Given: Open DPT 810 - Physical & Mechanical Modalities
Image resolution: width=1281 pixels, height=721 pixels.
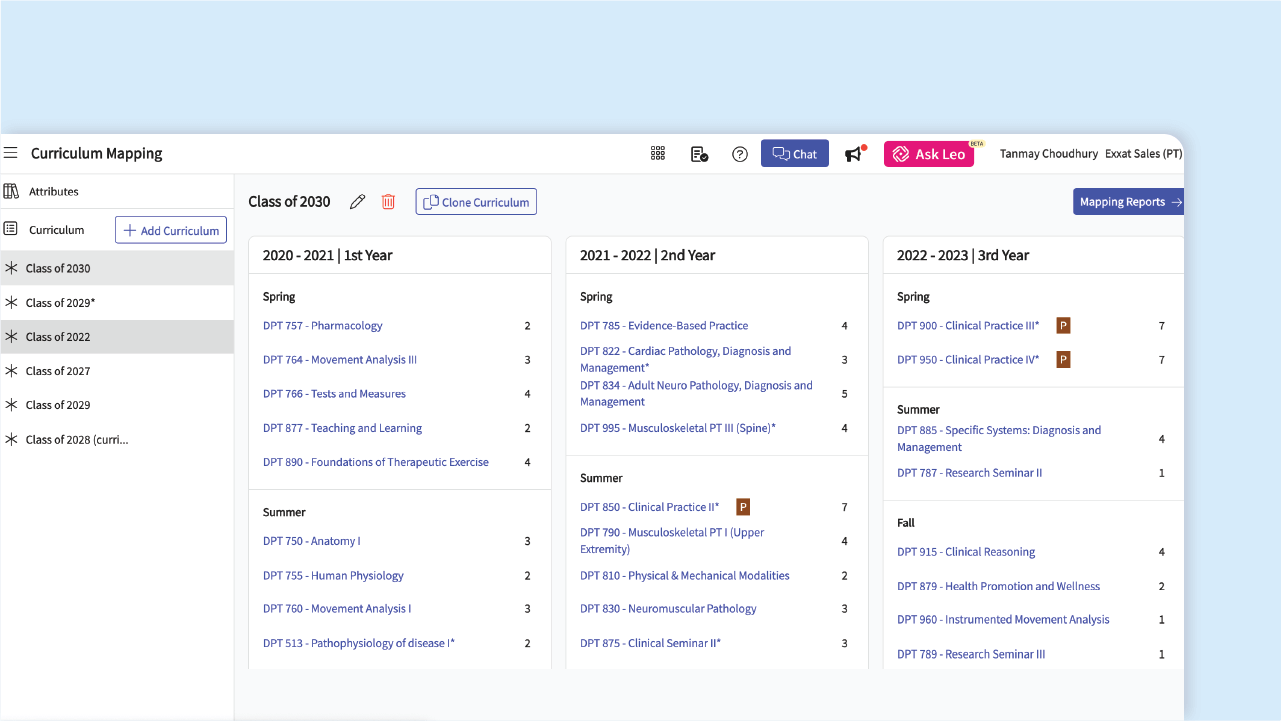Looking at the screenshot, I should click(685, 575).
